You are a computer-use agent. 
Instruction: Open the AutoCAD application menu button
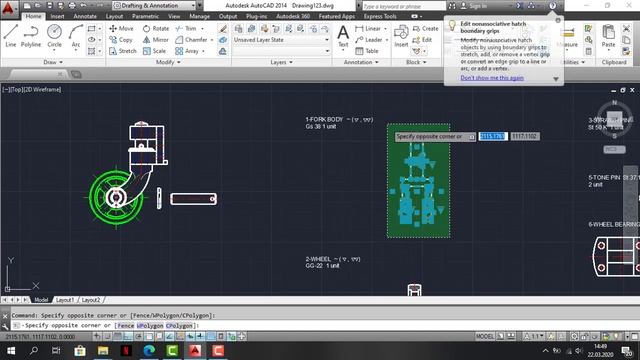9,8
